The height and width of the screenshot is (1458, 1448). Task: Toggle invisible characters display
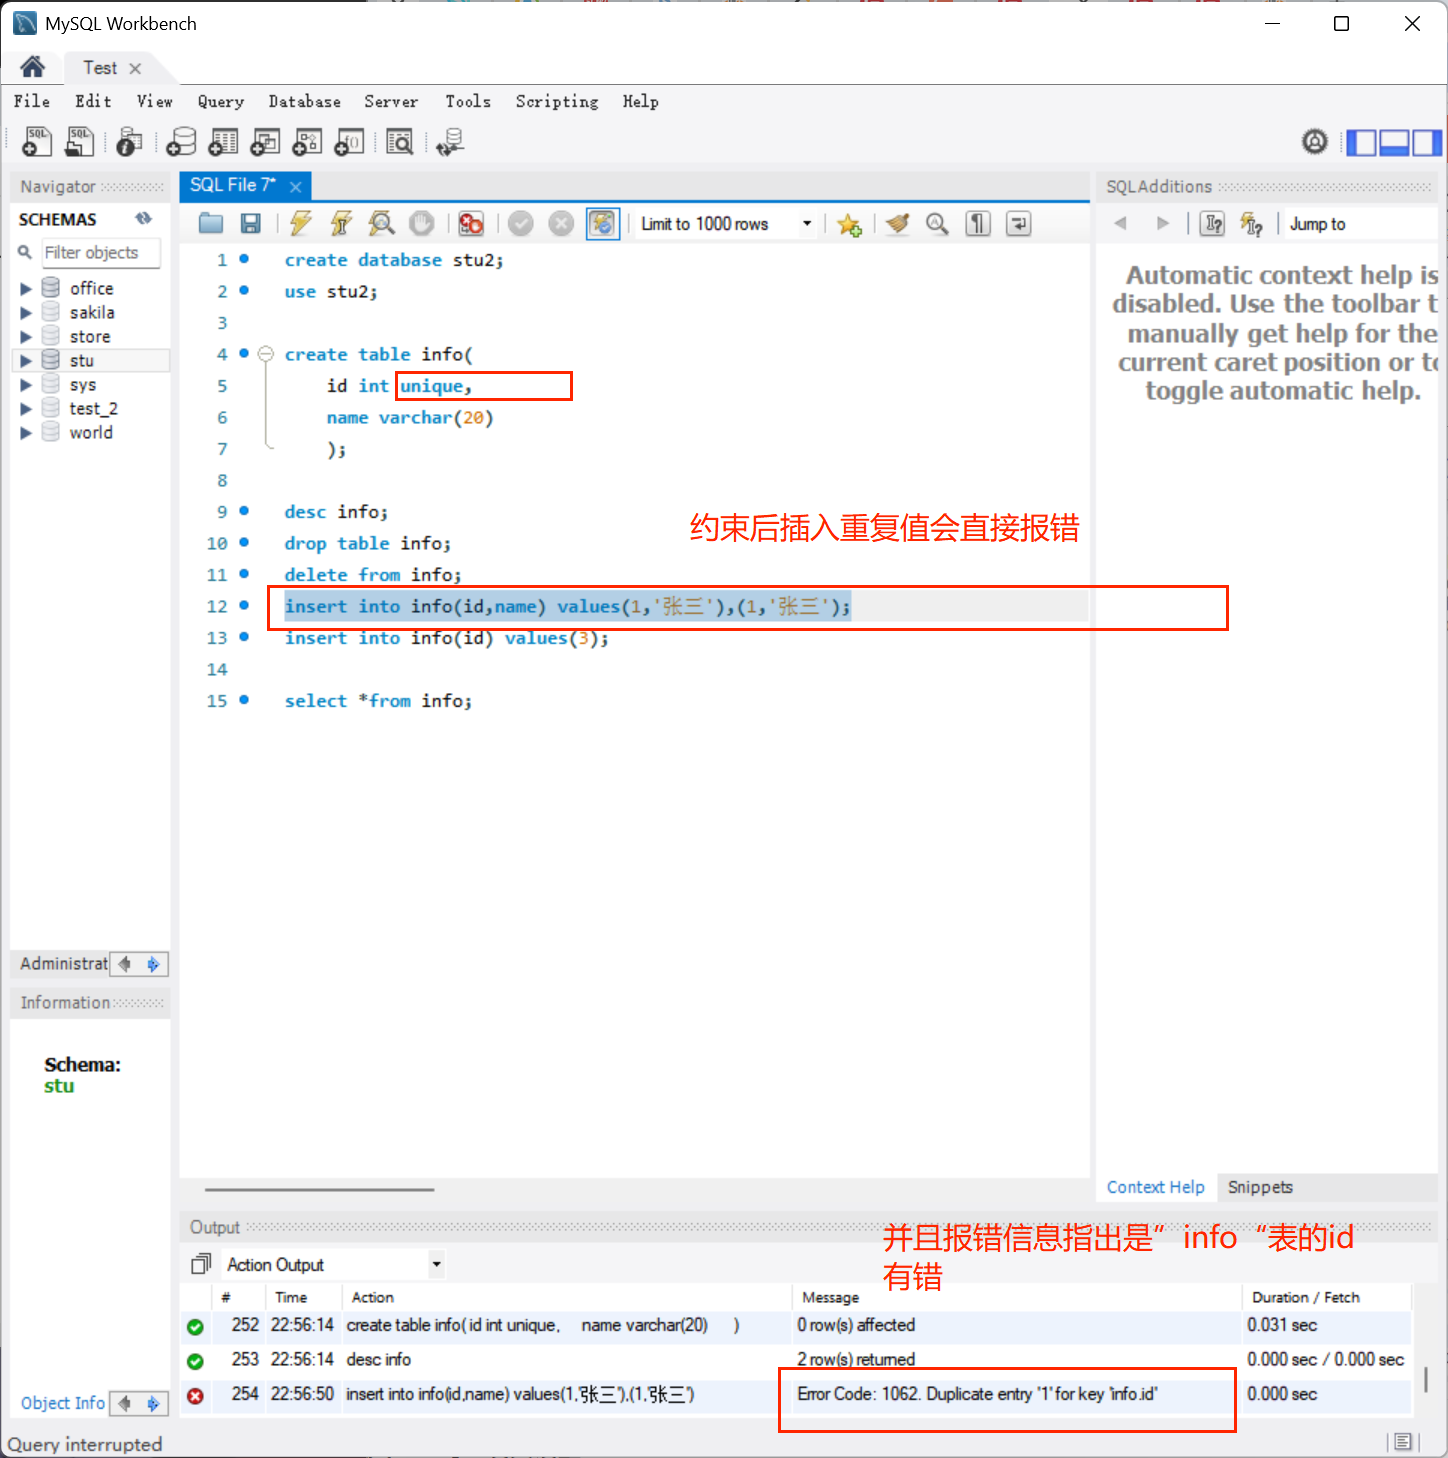coord(978,224)
